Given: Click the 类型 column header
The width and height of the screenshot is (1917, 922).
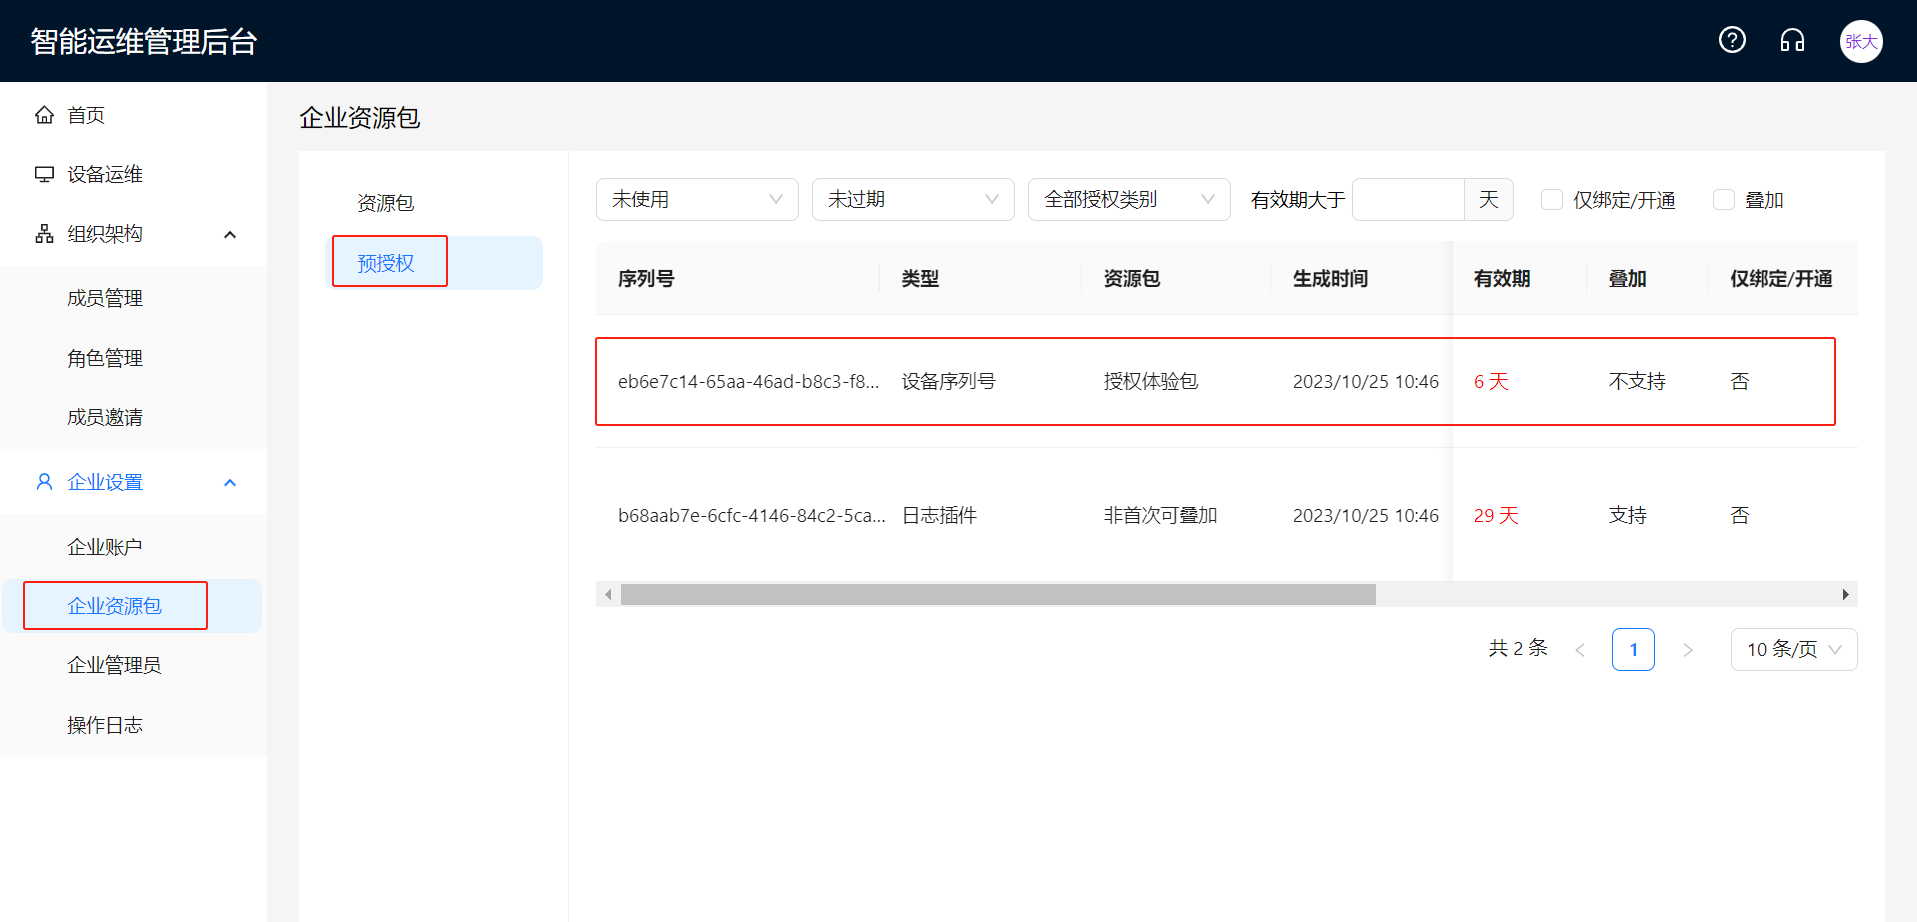Looking at the screenshot, I should (920, 279).
